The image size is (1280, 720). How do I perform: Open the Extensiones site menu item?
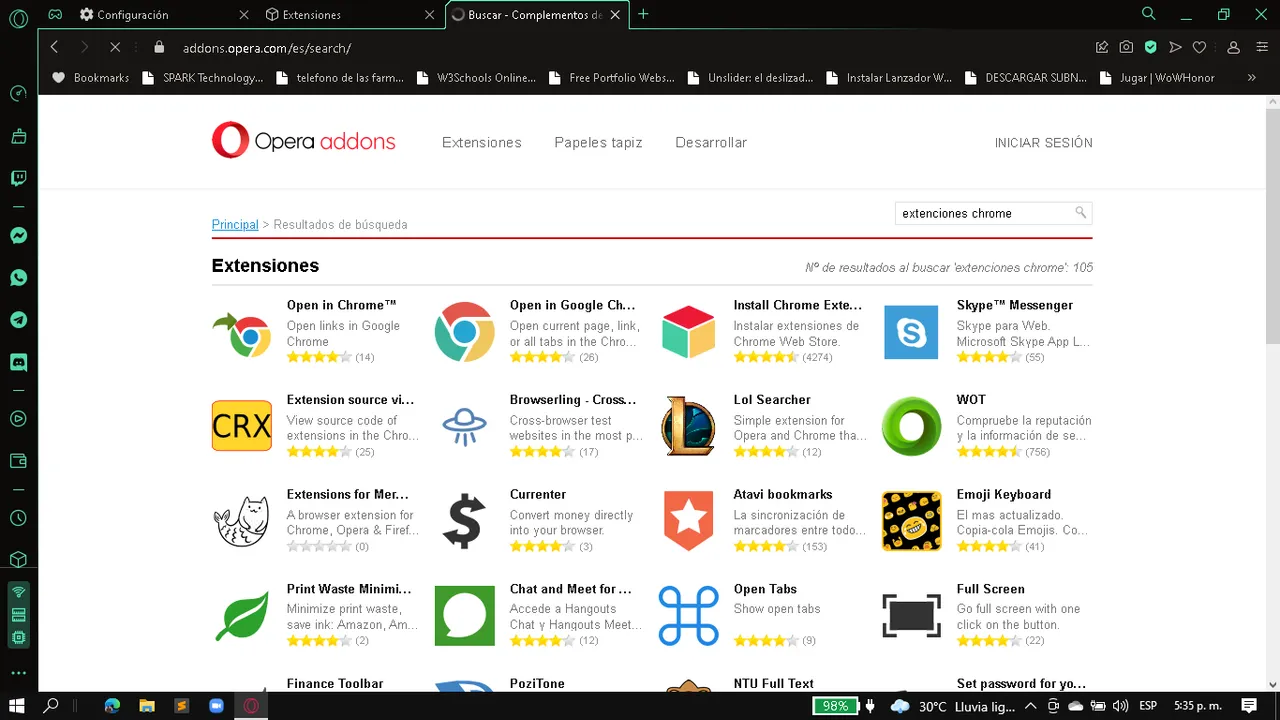tap(482, 142)
